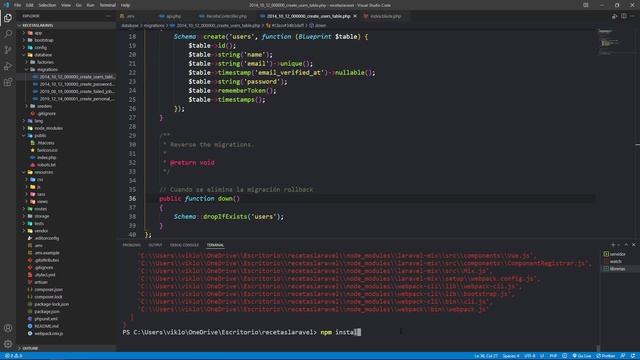This screenshot has height=360, width=640.
Task: Collapse the database folder
Action: tap(43, 55)
